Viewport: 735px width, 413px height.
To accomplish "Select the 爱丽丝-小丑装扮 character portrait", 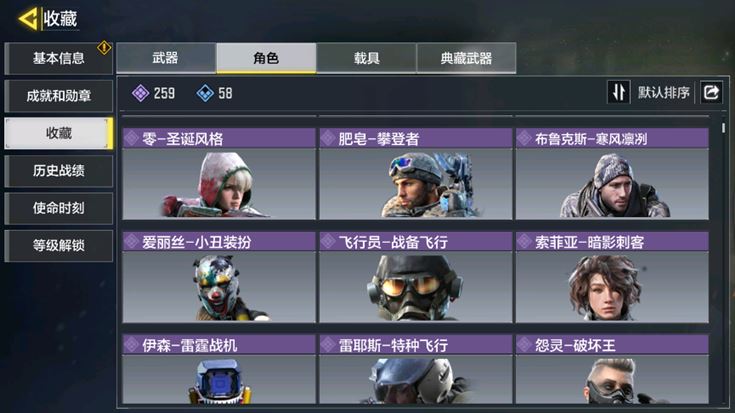I will tap(219, 287).
